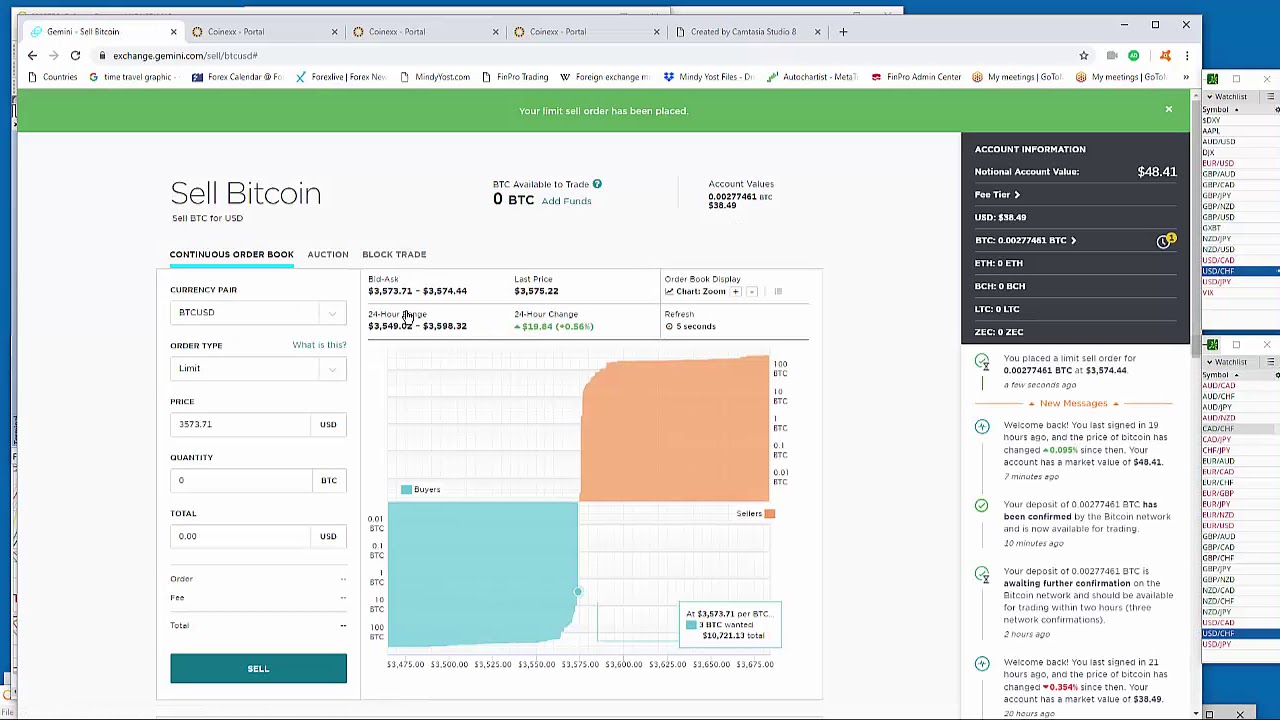The width and height of the screenshot is (1280, 720).
Task: Click the USD: $38.49 balance row
Action: pyautogui.click(x=1075, y=217)
